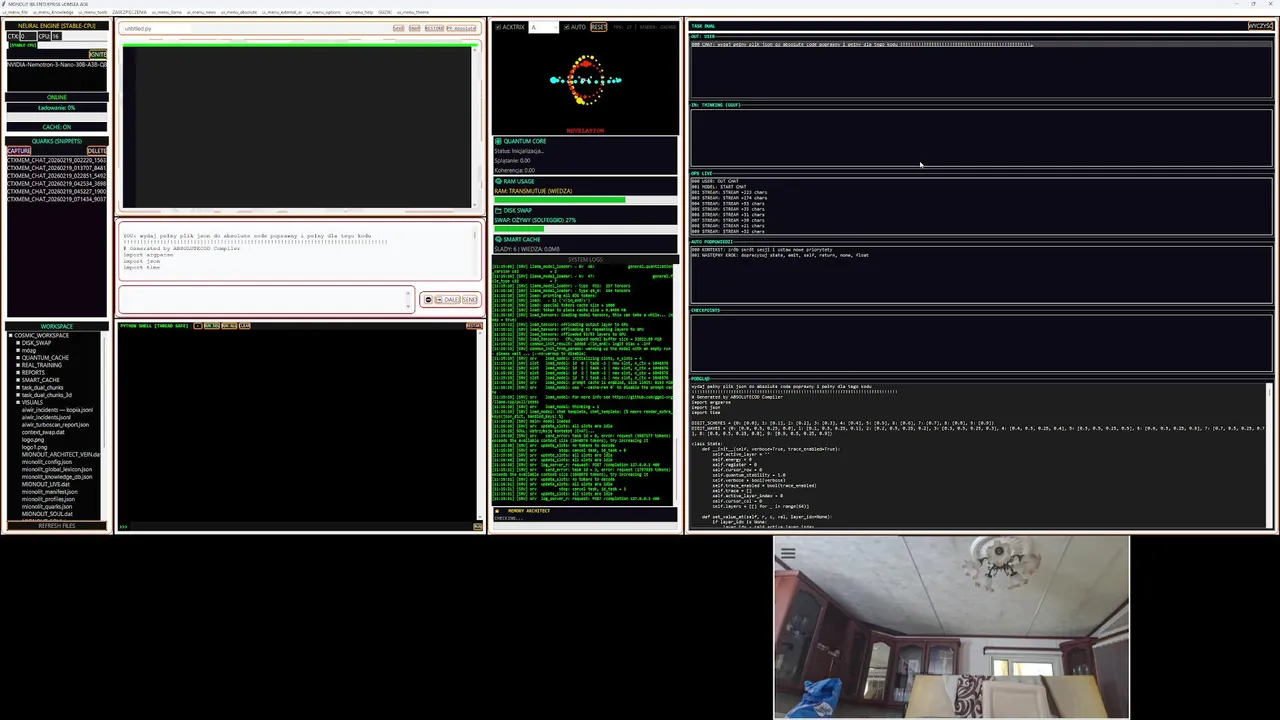
Task: Click the CAPTURE snippet button
Action: 19,151
